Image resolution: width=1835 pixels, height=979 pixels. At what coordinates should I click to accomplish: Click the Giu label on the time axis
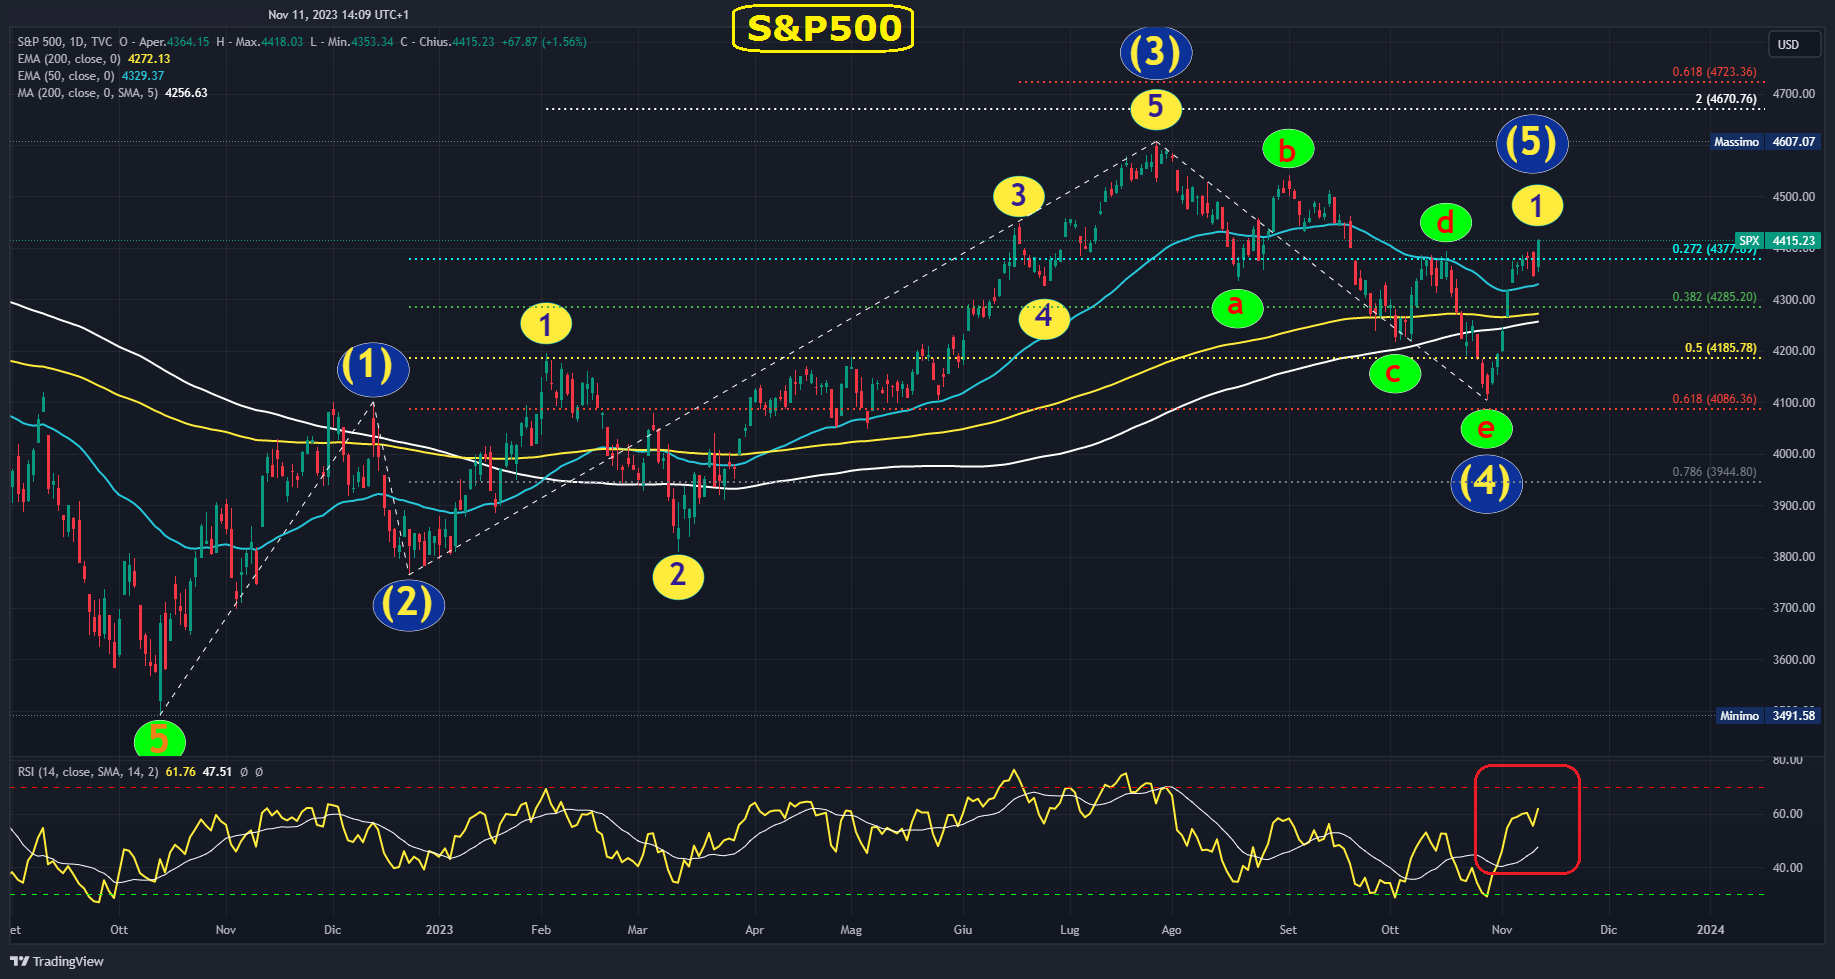(963, 930)
